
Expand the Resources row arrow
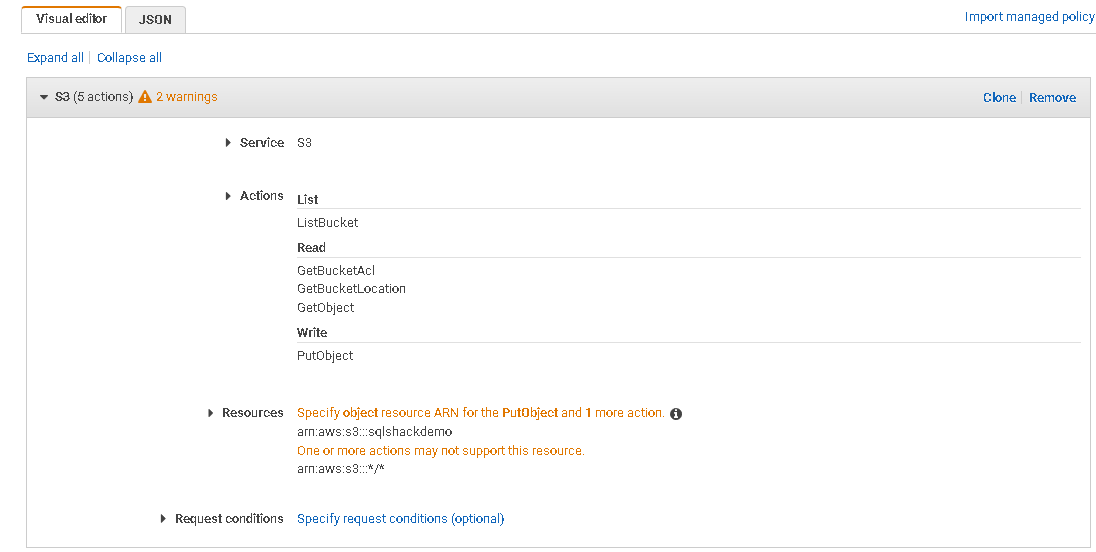(x=211, y=413)
